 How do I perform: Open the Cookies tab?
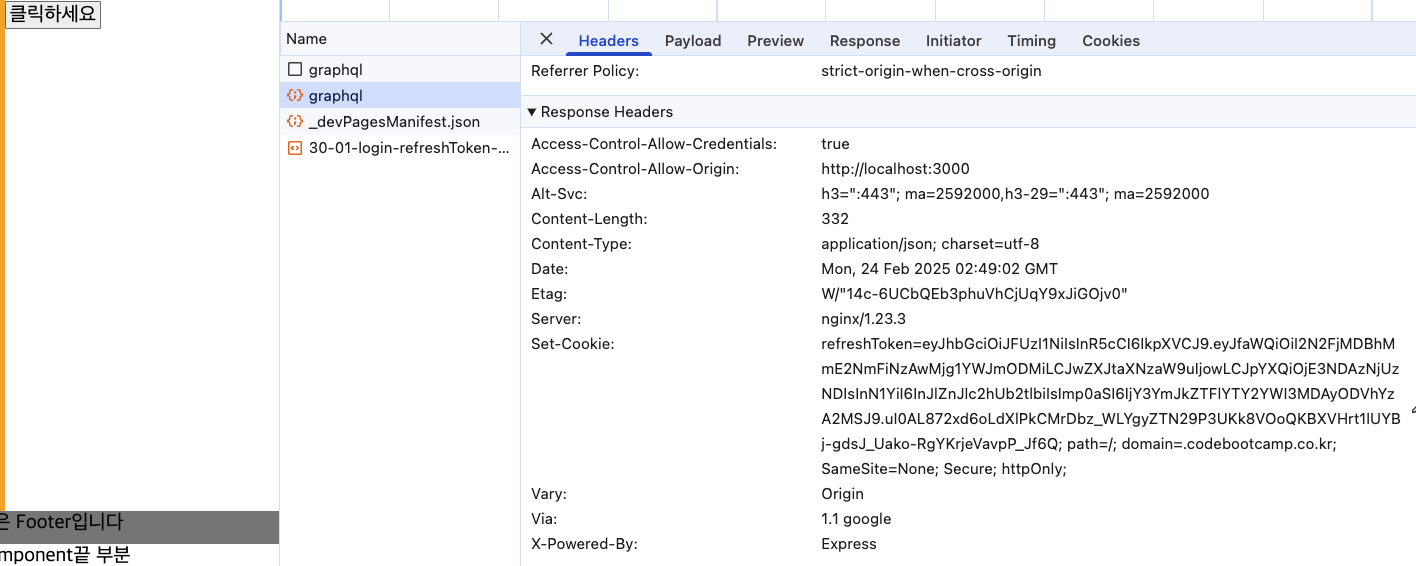(x=1111, y=41)
